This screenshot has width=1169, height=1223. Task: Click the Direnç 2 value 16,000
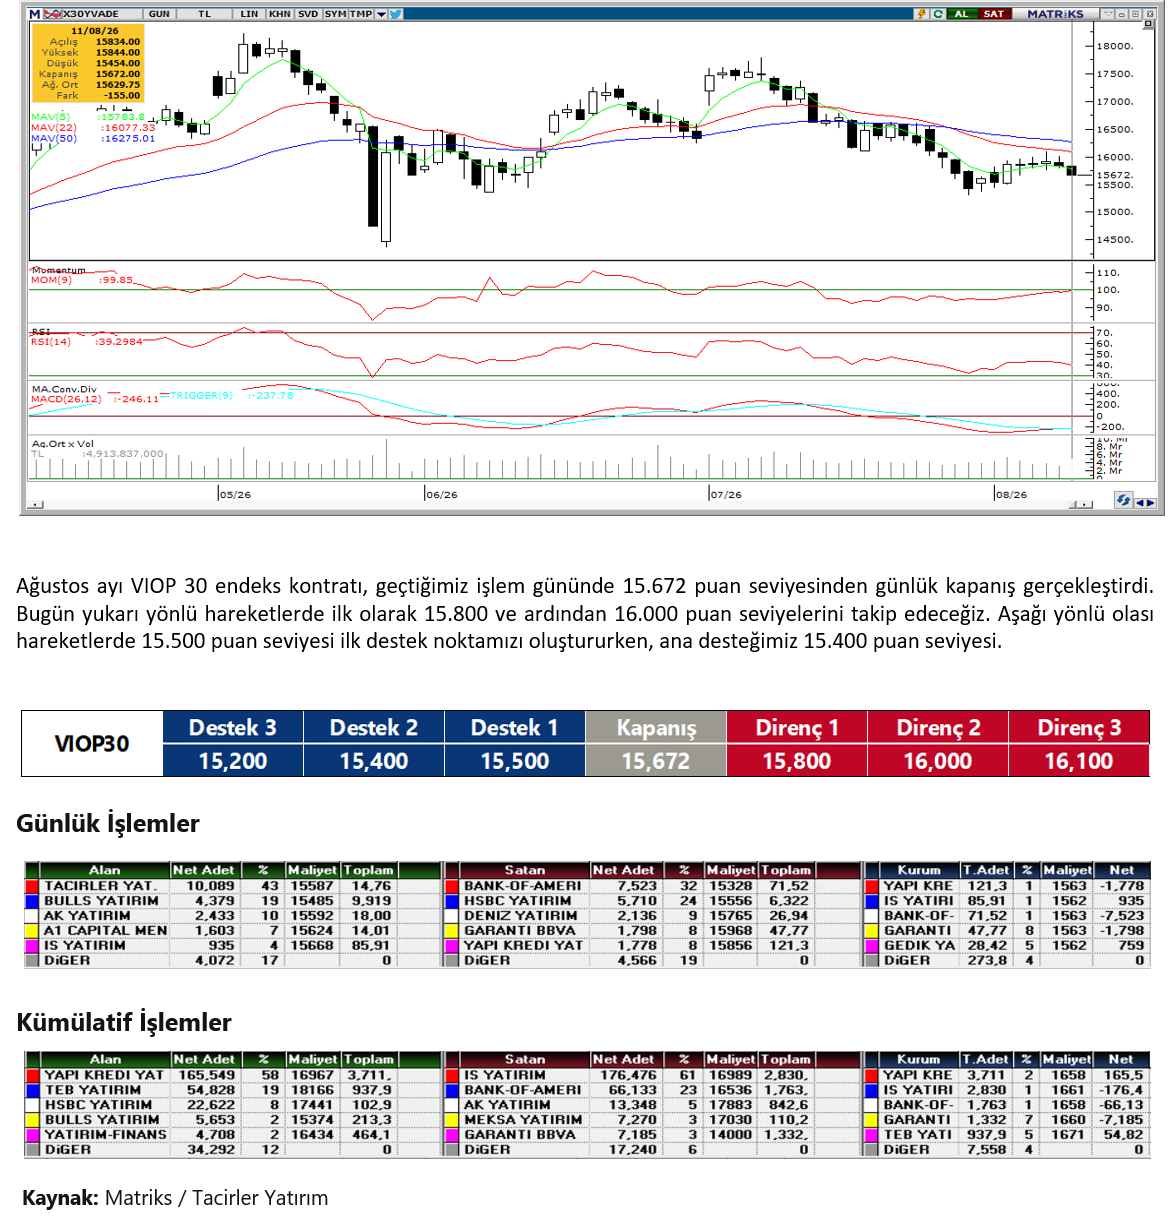point(938,761)
